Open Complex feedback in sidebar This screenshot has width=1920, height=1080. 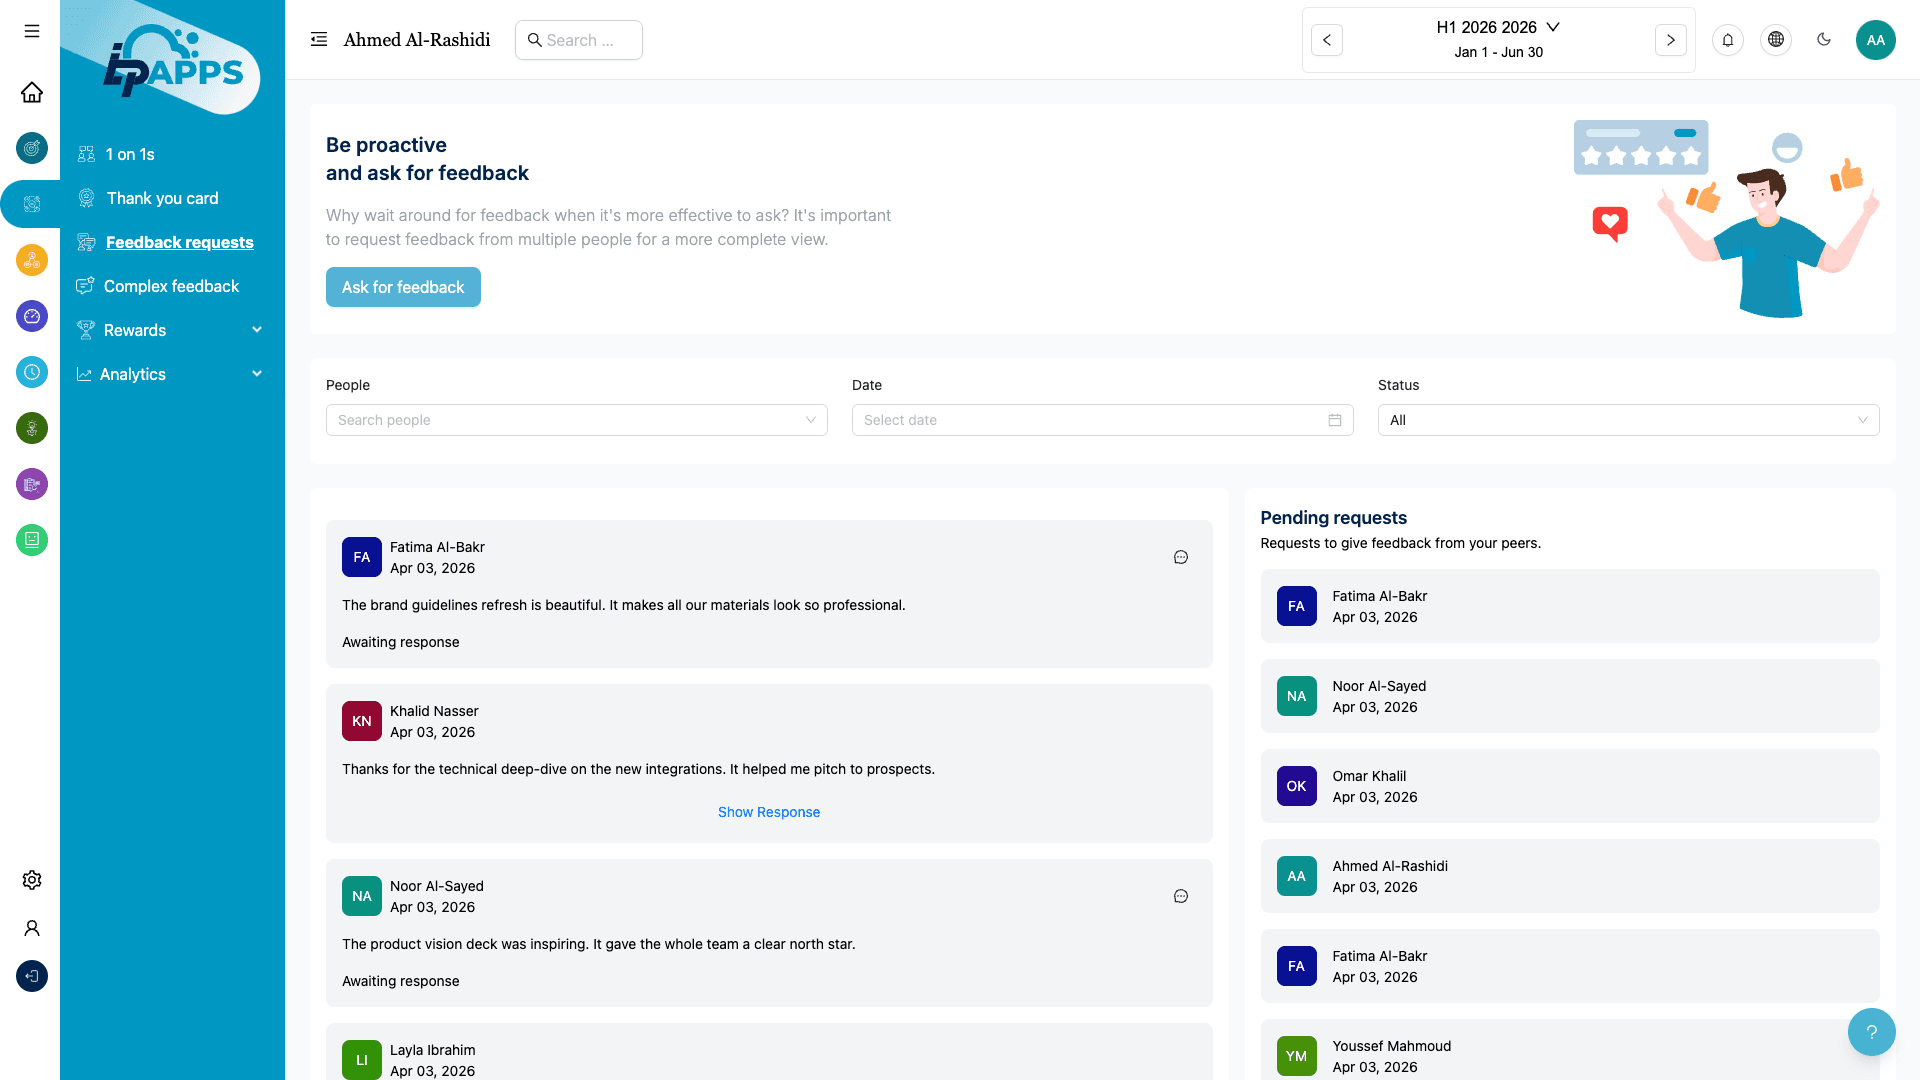coord(172,286)
